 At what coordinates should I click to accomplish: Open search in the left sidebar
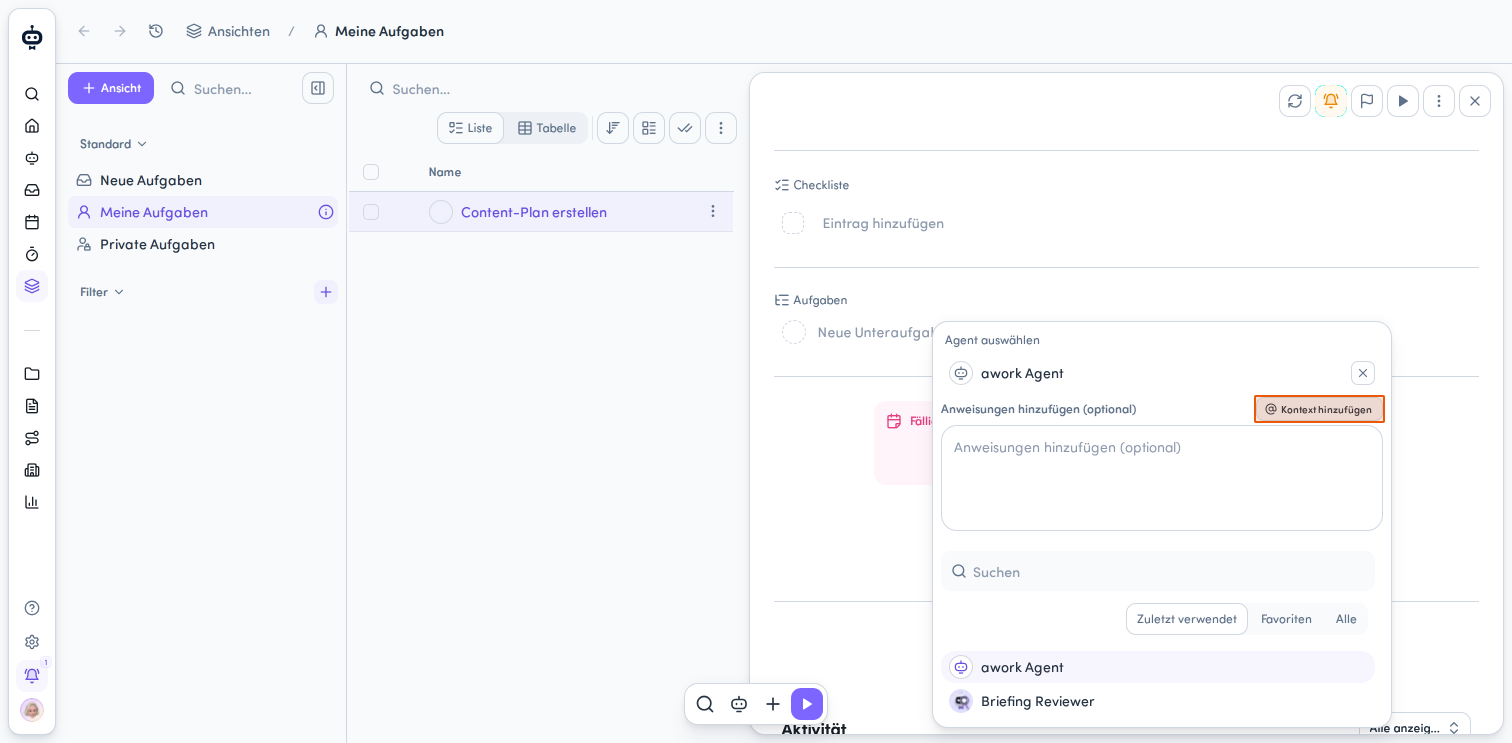click(32, 94)
